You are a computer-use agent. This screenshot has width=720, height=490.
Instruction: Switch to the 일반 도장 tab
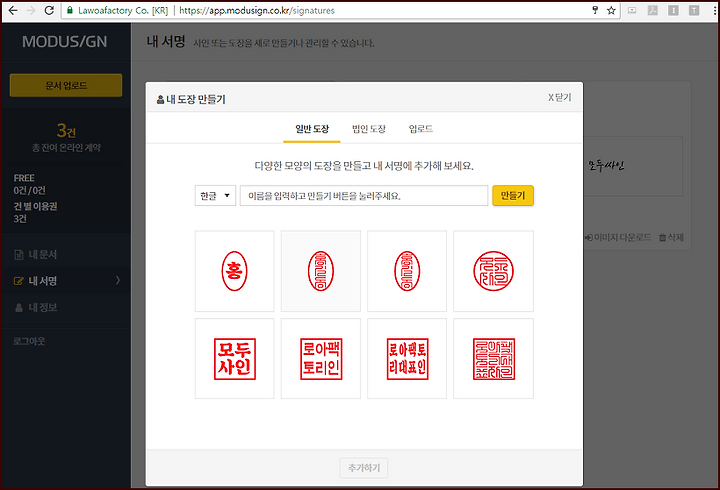tap(312, 129)
